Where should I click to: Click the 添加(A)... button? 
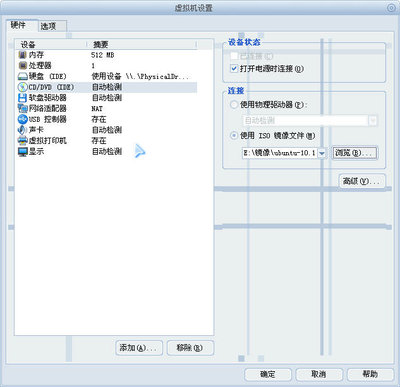pyautogui.click(x=139, y=348)
